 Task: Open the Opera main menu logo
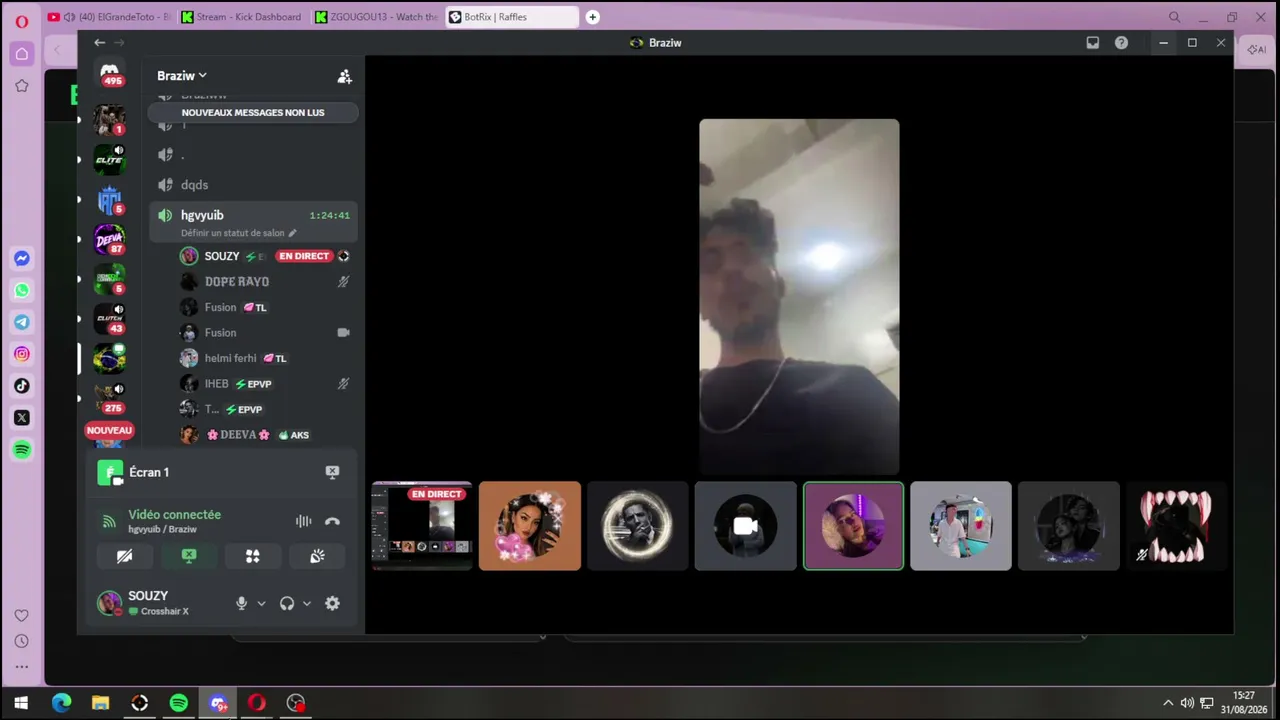[x=21, y=21]
